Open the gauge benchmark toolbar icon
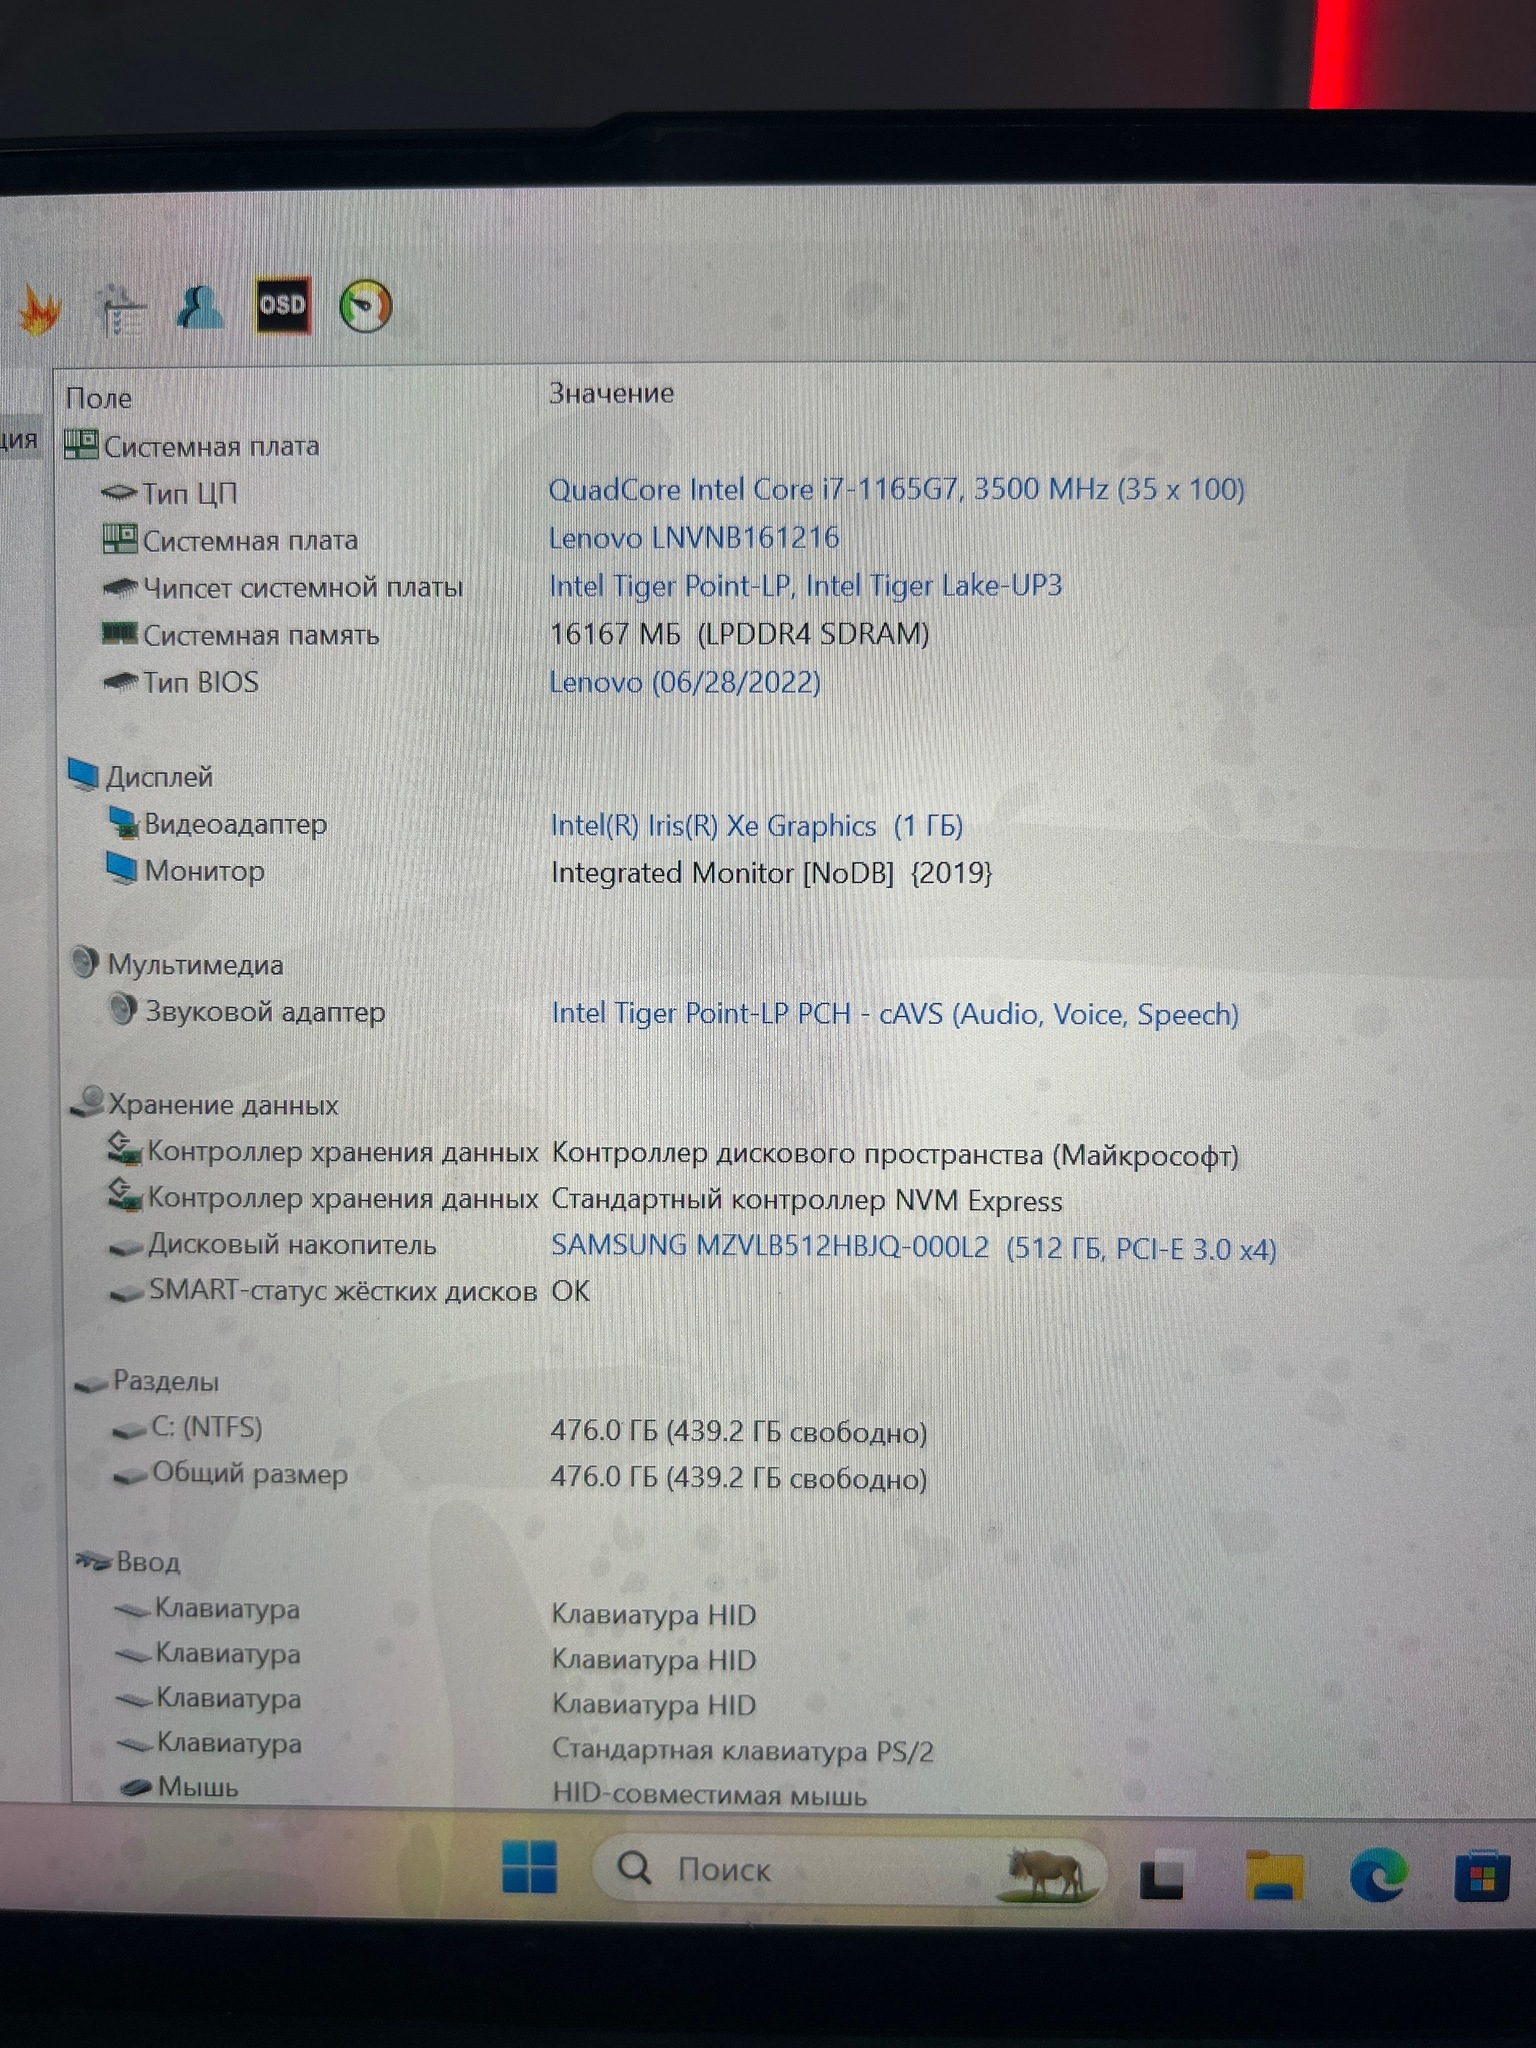Screen dimensions: 1536x2048 point(365,306)
